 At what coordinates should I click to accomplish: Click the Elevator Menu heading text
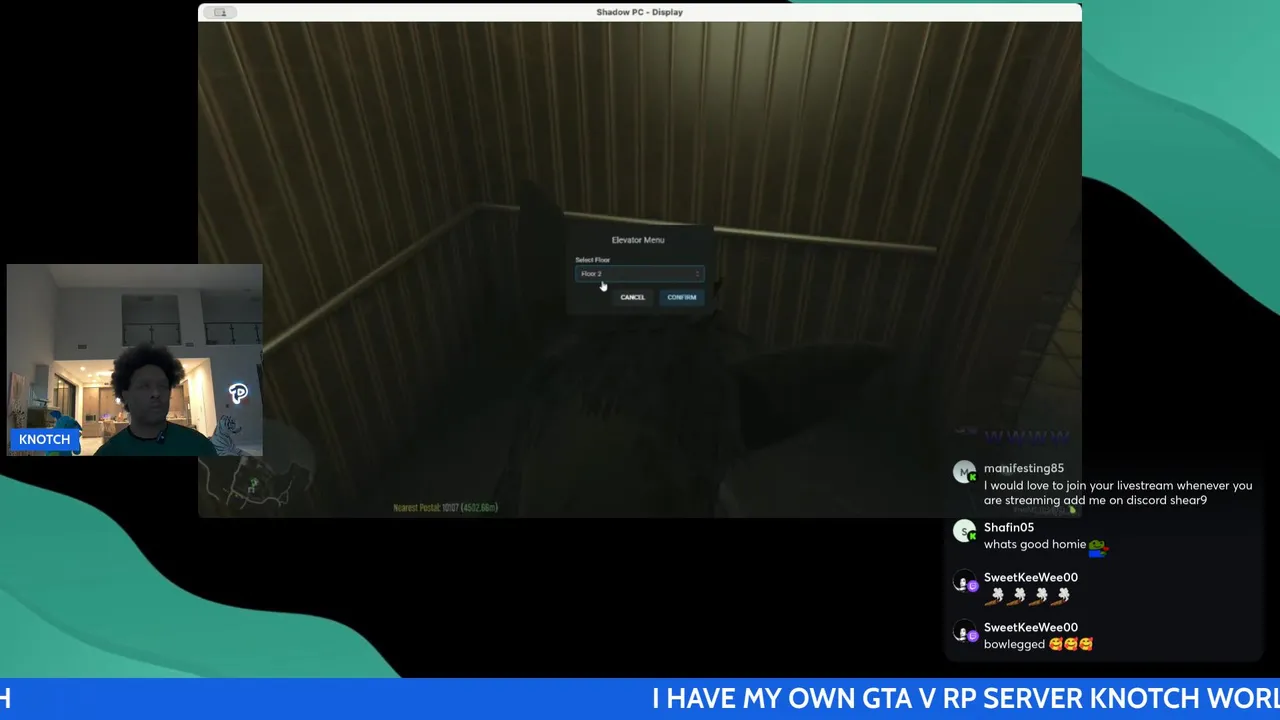[x=638, y=240]
